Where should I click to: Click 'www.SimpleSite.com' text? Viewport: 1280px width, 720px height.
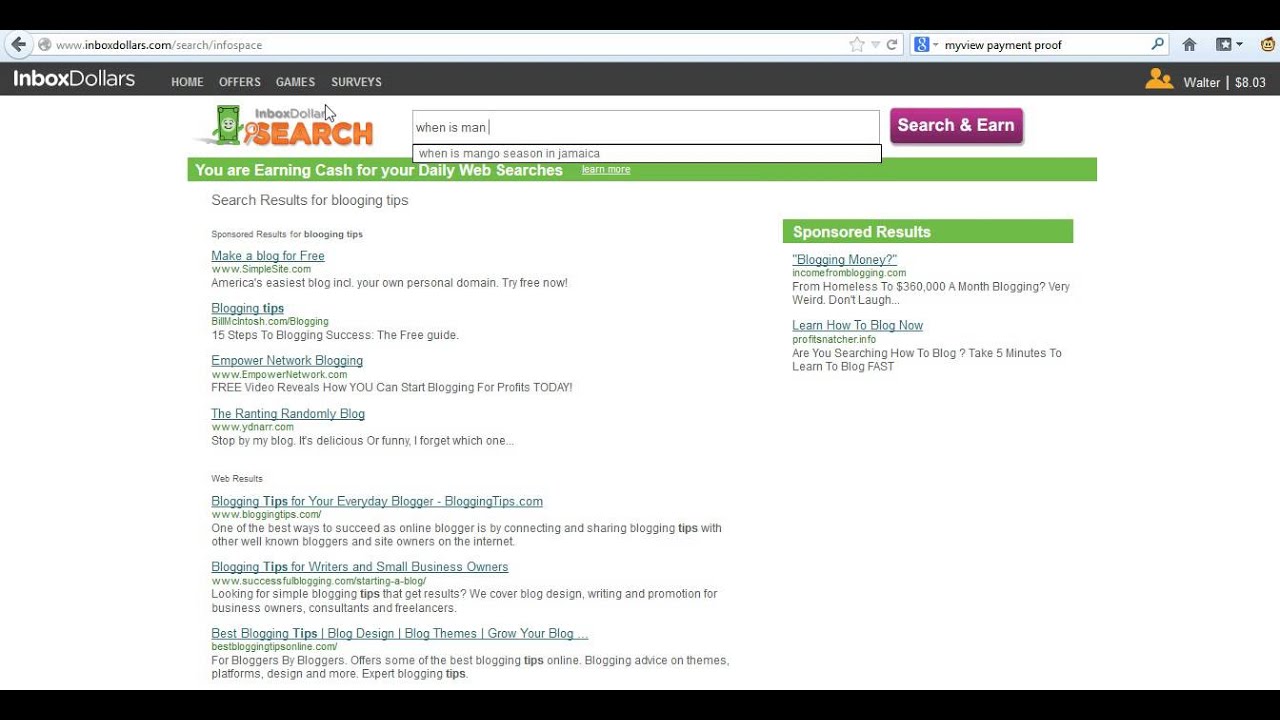261,270
